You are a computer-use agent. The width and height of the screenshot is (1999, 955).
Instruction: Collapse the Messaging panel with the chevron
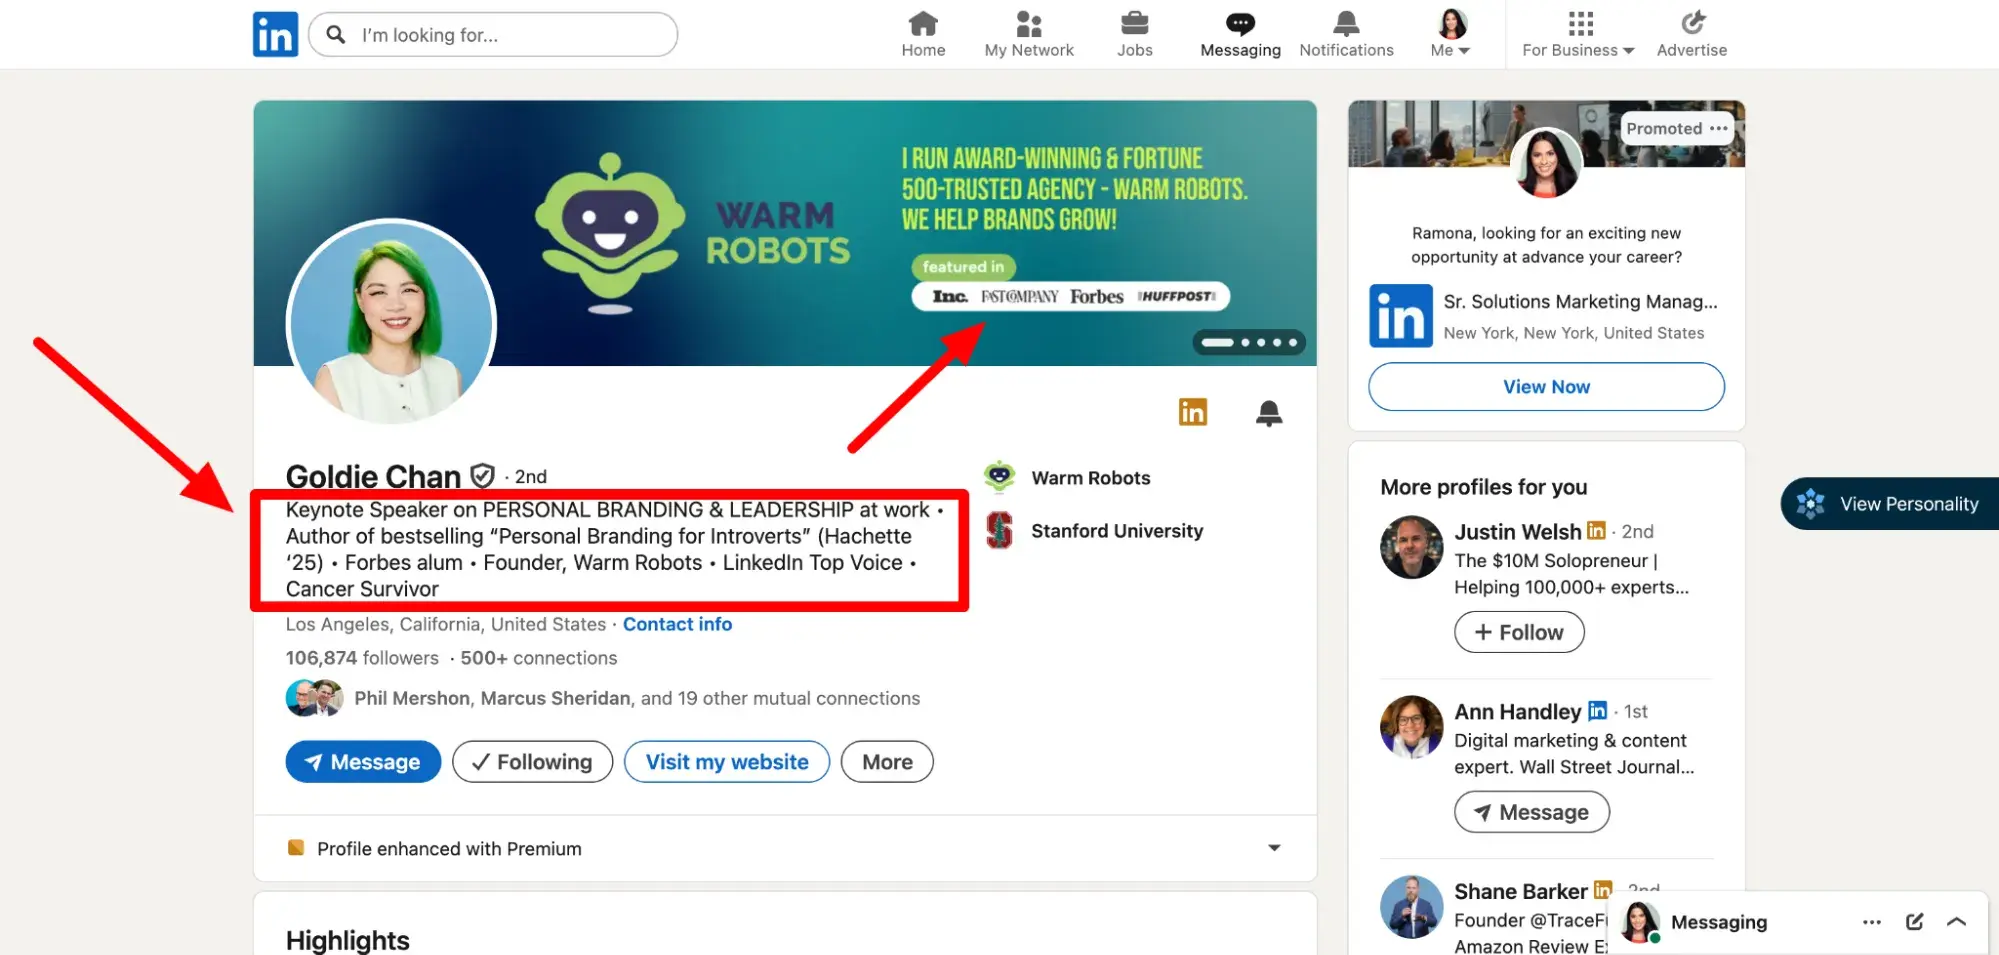(1957, 921)
